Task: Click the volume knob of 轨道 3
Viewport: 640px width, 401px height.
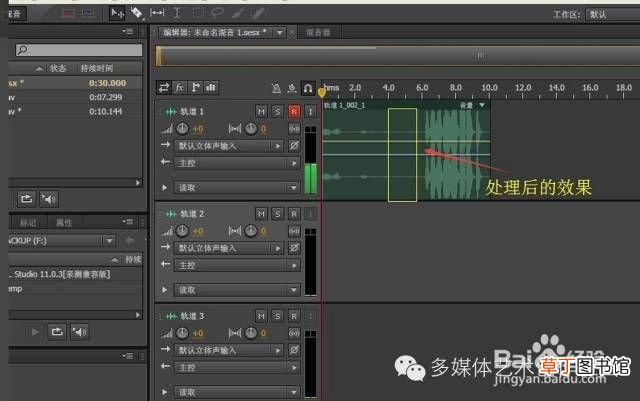Action: click(x=182, y=334)
